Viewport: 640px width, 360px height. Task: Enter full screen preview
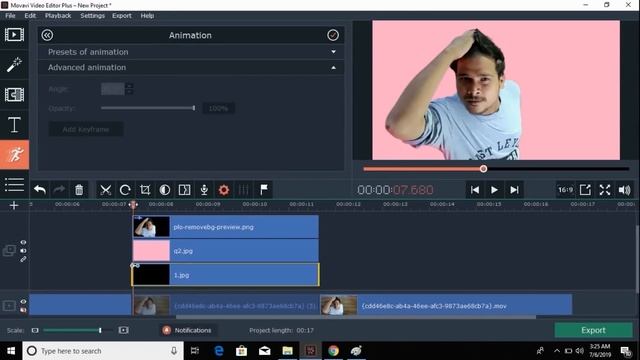tap(605, 190)
